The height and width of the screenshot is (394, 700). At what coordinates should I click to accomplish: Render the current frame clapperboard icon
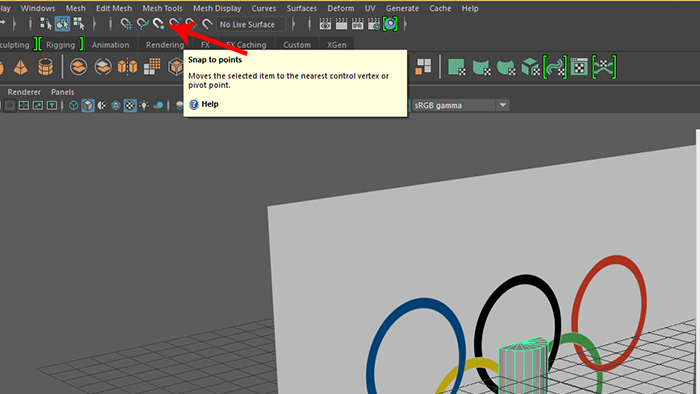(342, 24)
